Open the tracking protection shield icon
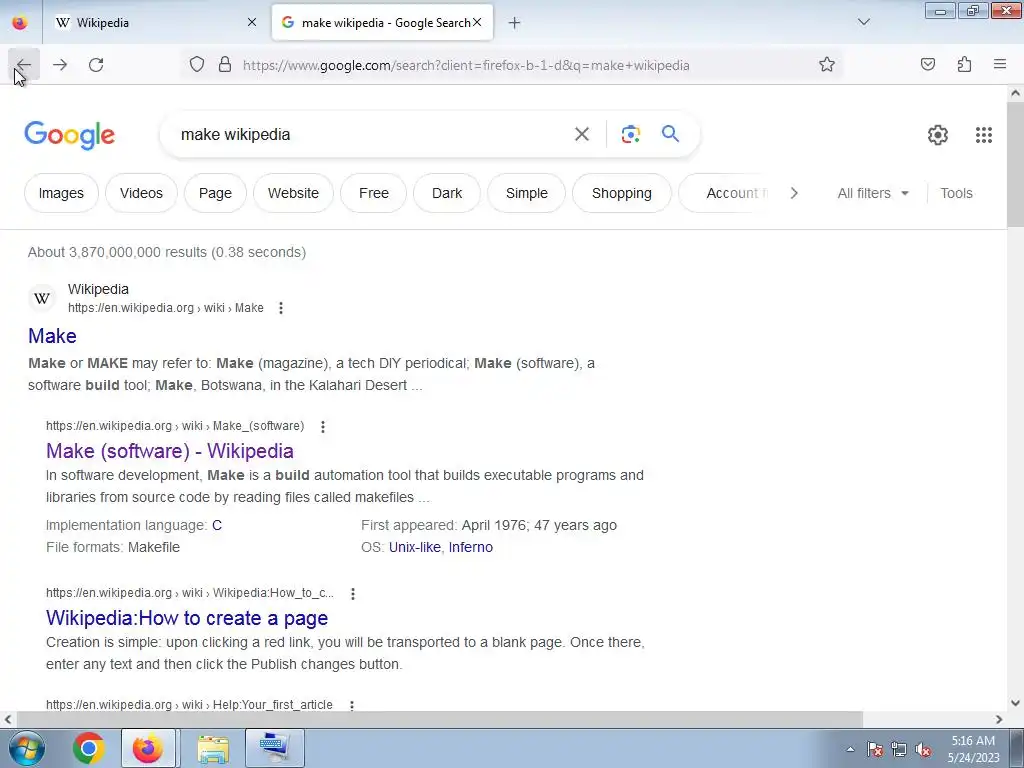 point(197,65)
